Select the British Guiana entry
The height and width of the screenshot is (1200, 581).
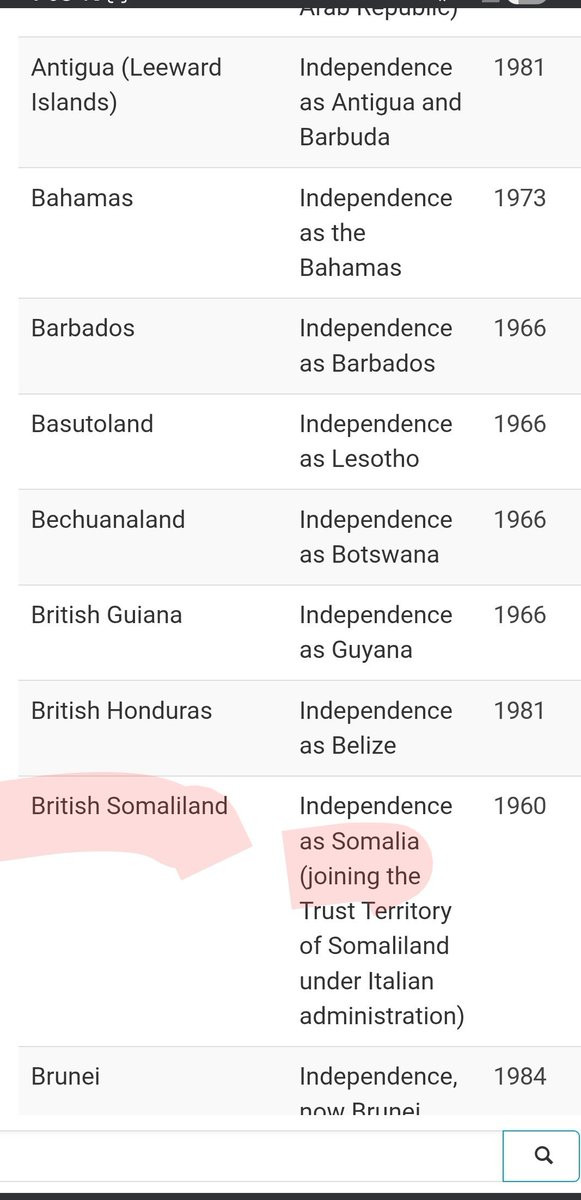point(107,615)
